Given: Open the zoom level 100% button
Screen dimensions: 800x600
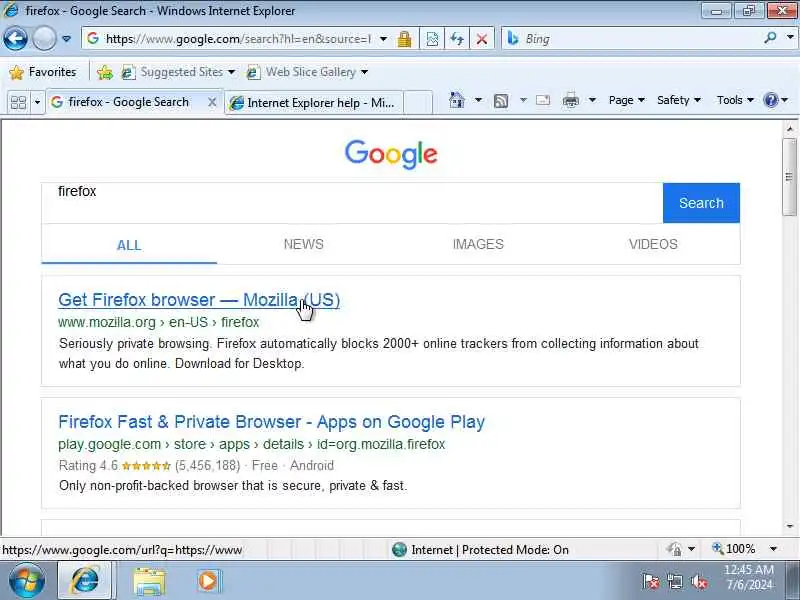Looking at the screenshot, I should pos(734,549).
